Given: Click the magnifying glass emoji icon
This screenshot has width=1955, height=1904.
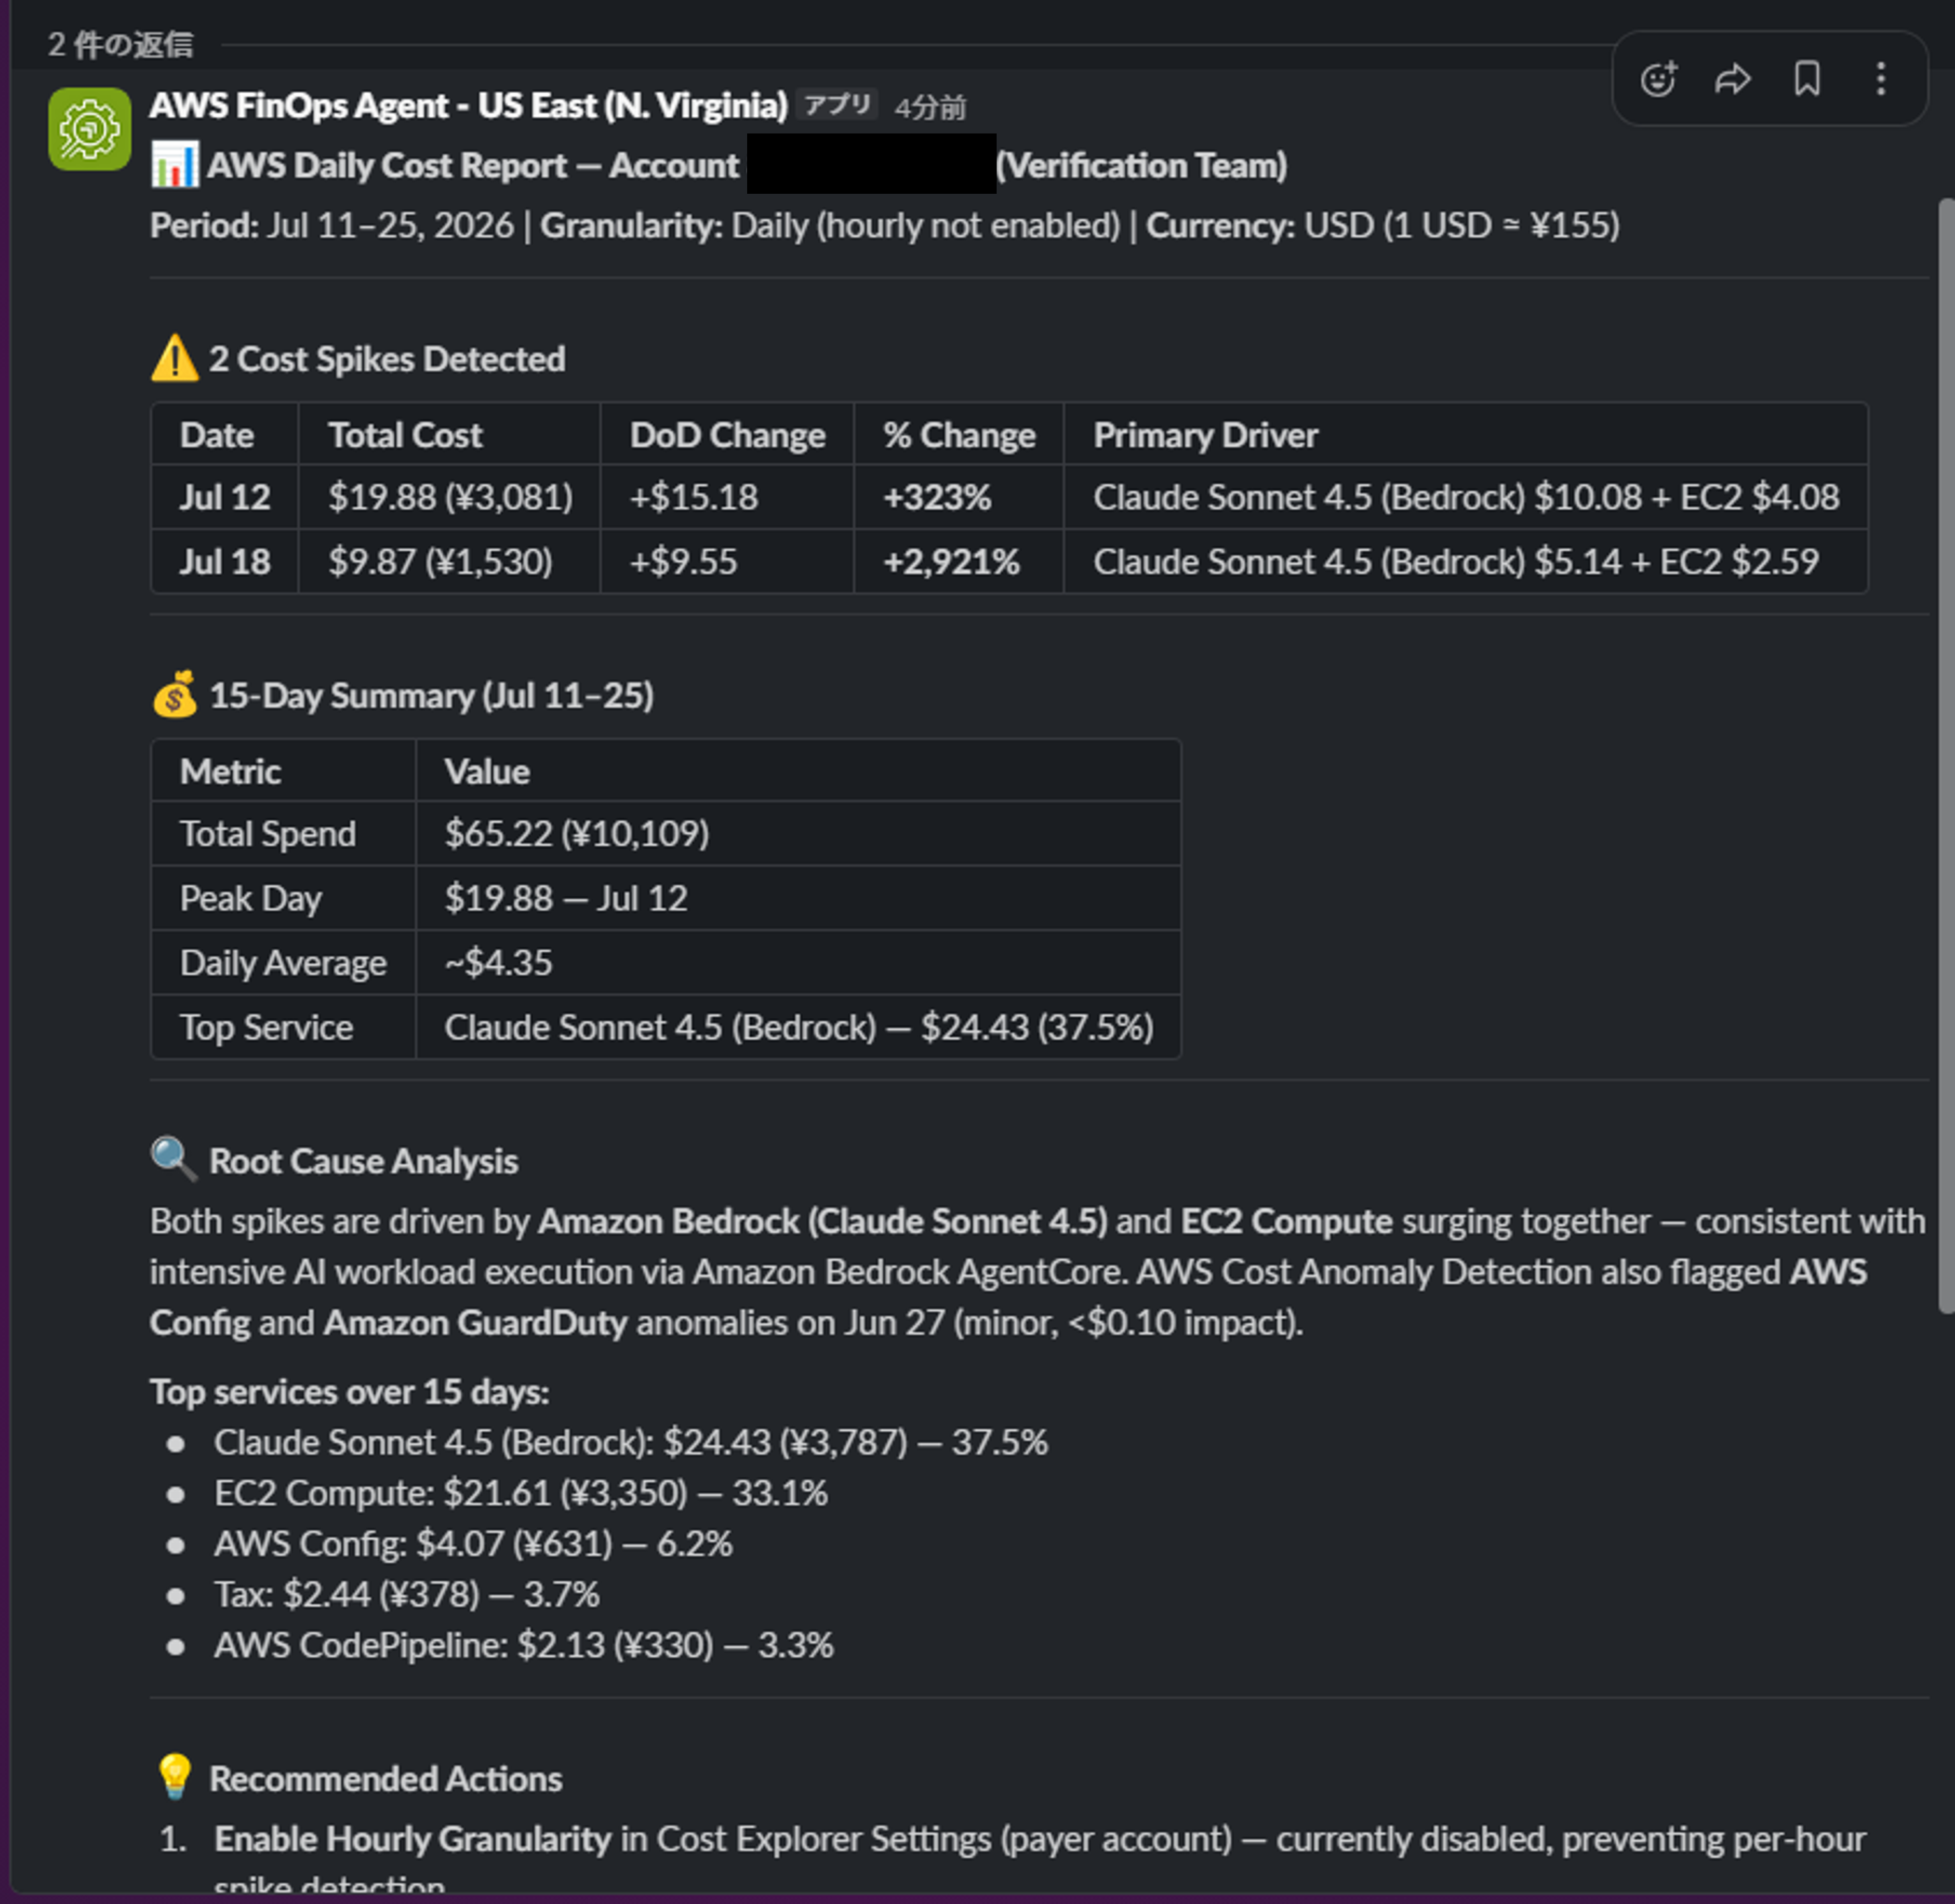Looking at the screenshot, I should click(174, 1159).
